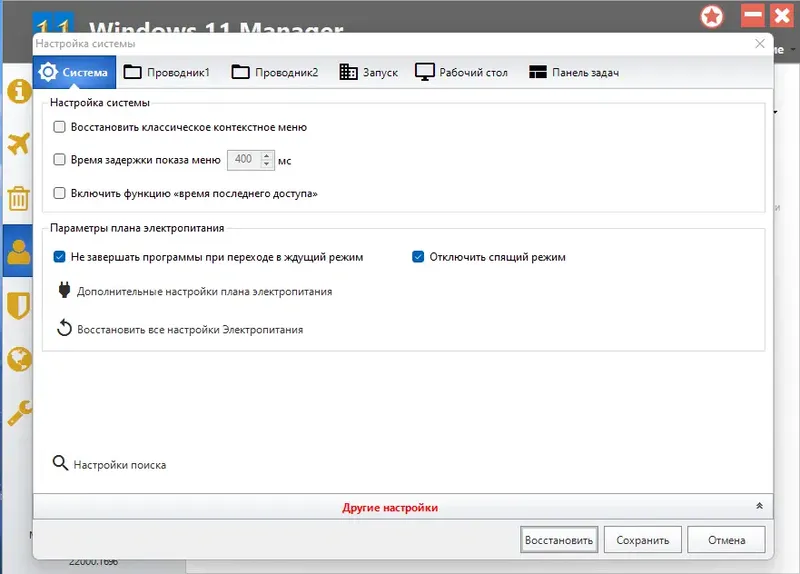Close the Настройка системы dialog
Viewport: 800px width, 574px height.
(760, 44)
